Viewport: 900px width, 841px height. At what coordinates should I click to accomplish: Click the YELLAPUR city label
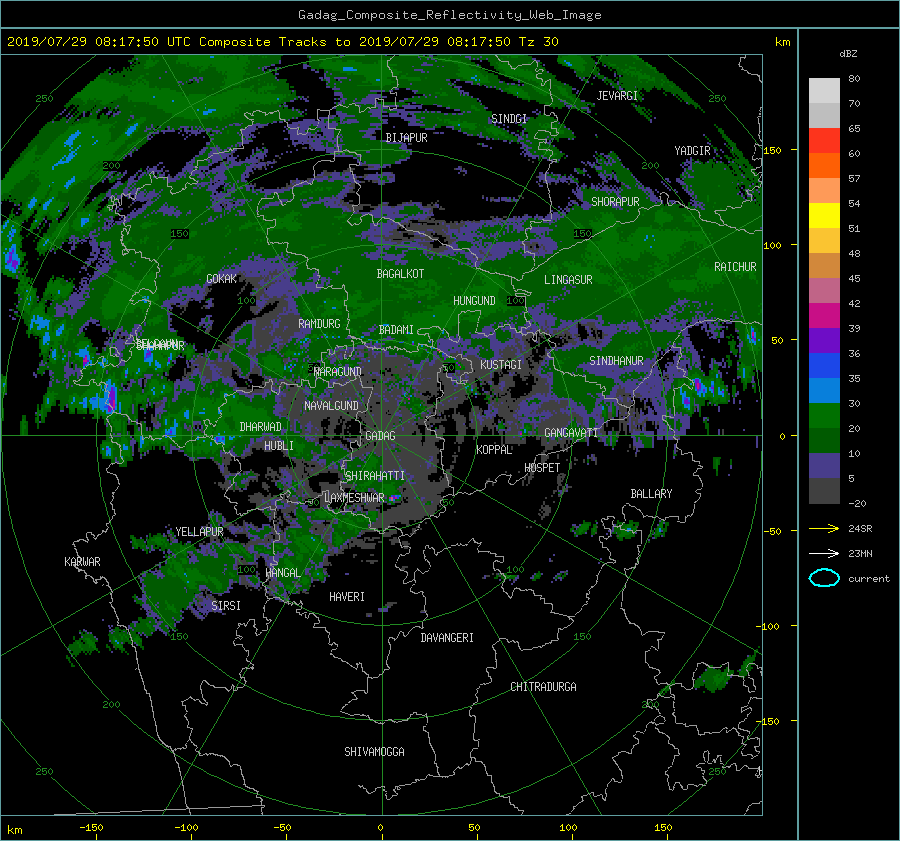tap(199, 532)
